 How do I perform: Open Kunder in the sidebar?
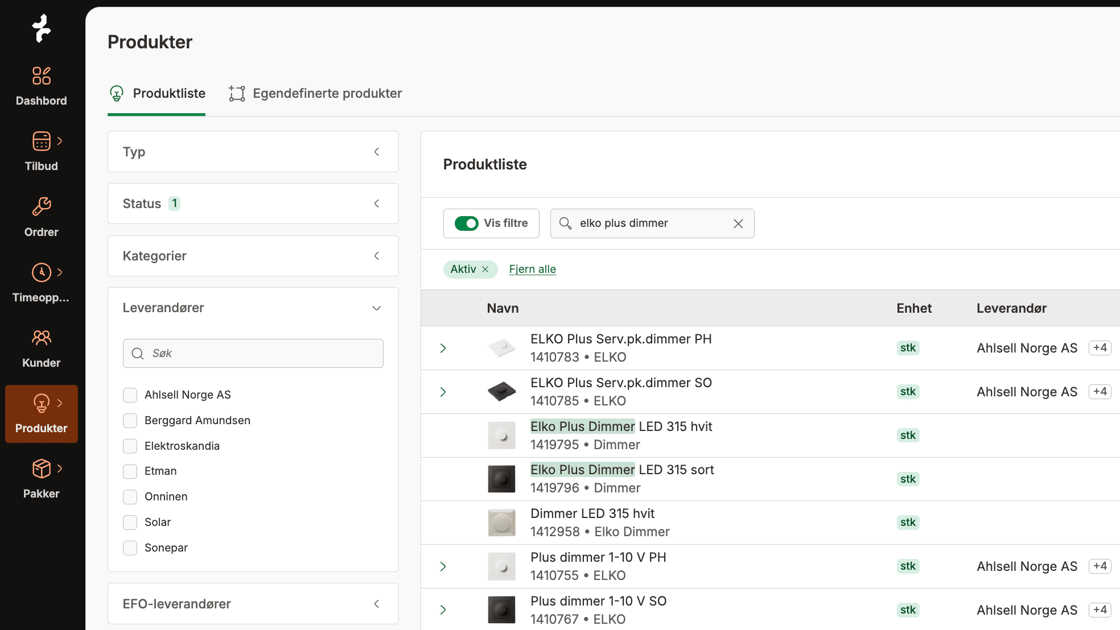41,349
